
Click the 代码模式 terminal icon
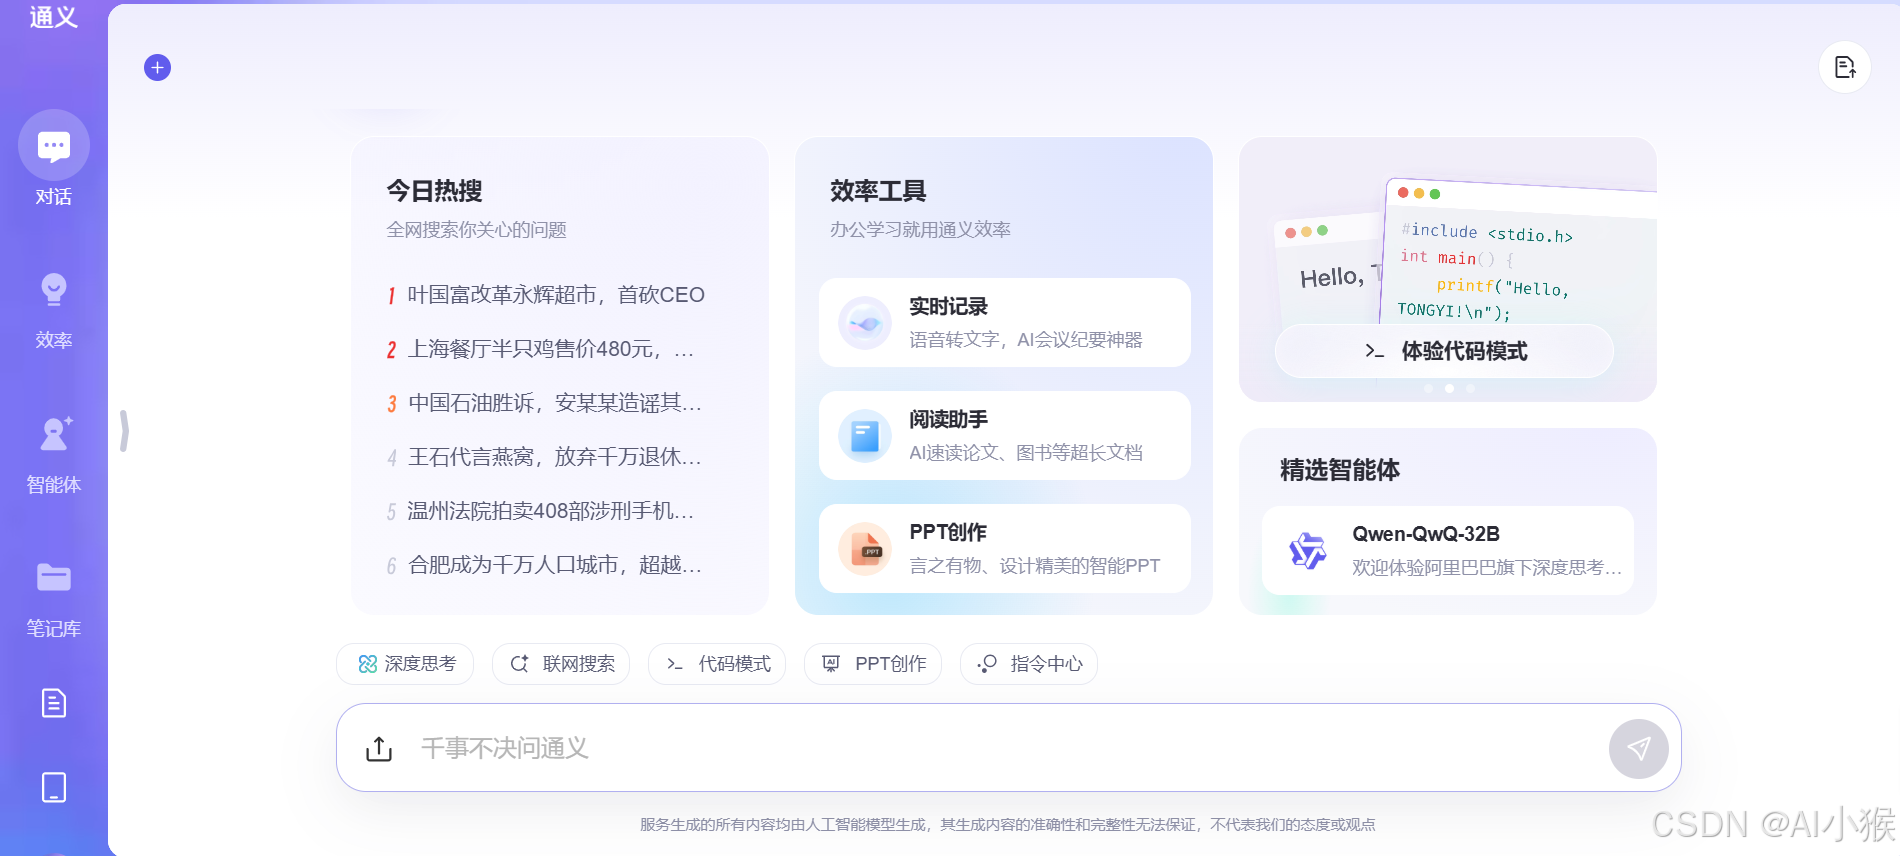[675, 664]
